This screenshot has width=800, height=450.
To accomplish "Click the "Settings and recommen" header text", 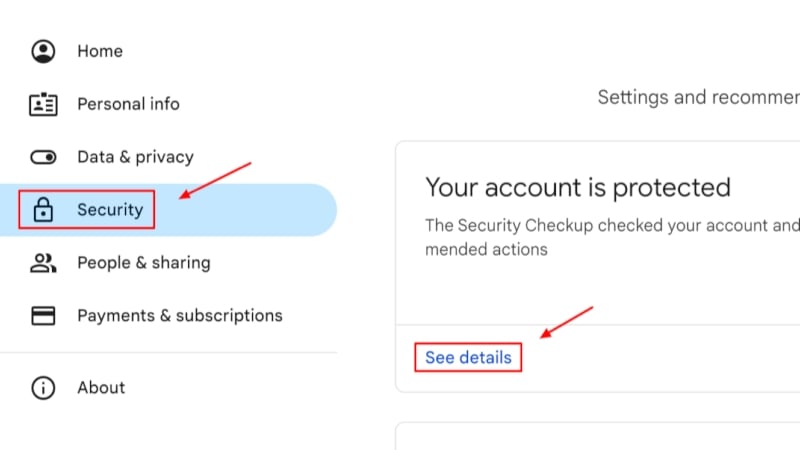I will 698,97.
